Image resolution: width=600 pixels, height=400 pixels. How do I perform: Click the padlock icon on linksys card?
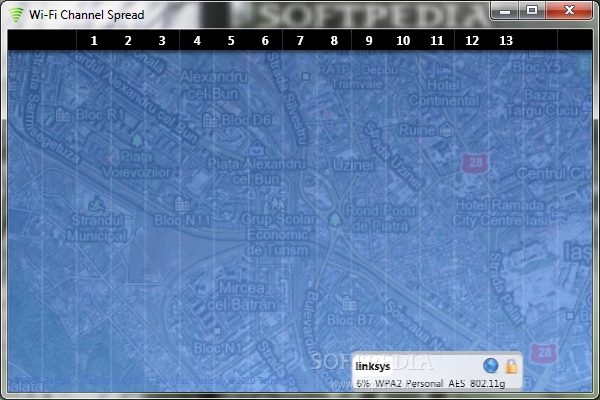(511, 366)
